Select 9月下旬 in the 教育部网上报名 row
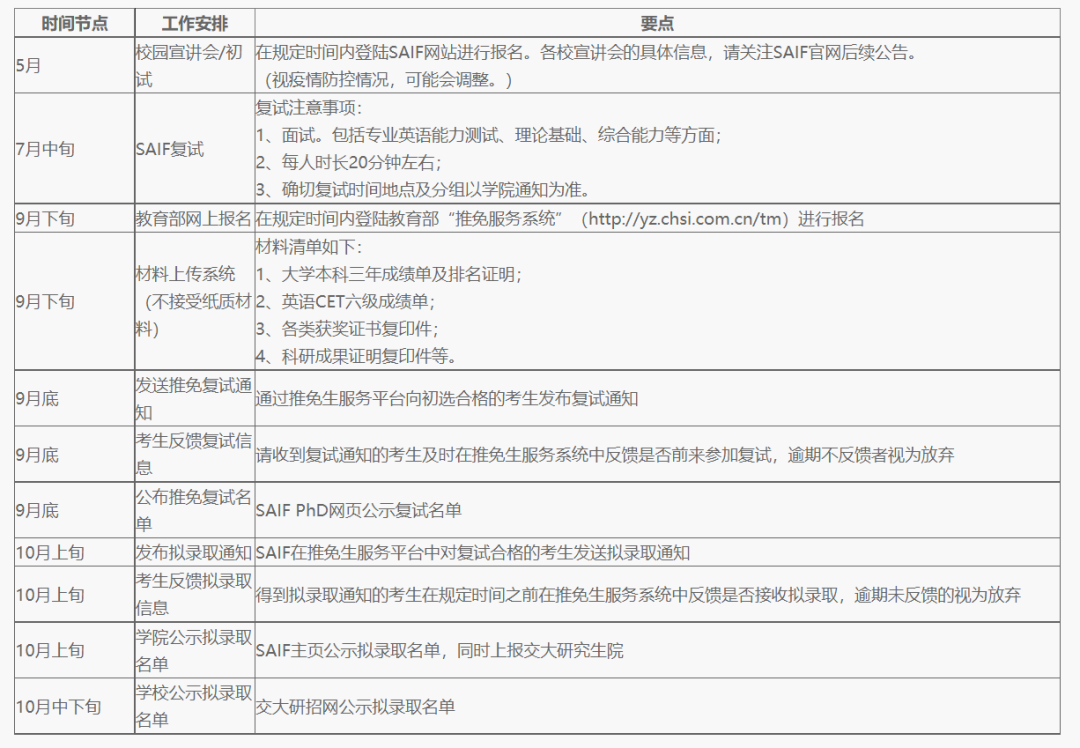The image size is (1080, 748). tap(74, 218)
